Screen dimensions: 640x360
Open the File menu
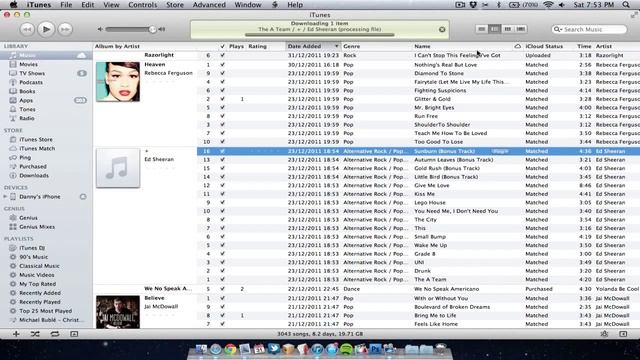pyautogui.click(x=66, y=5)
